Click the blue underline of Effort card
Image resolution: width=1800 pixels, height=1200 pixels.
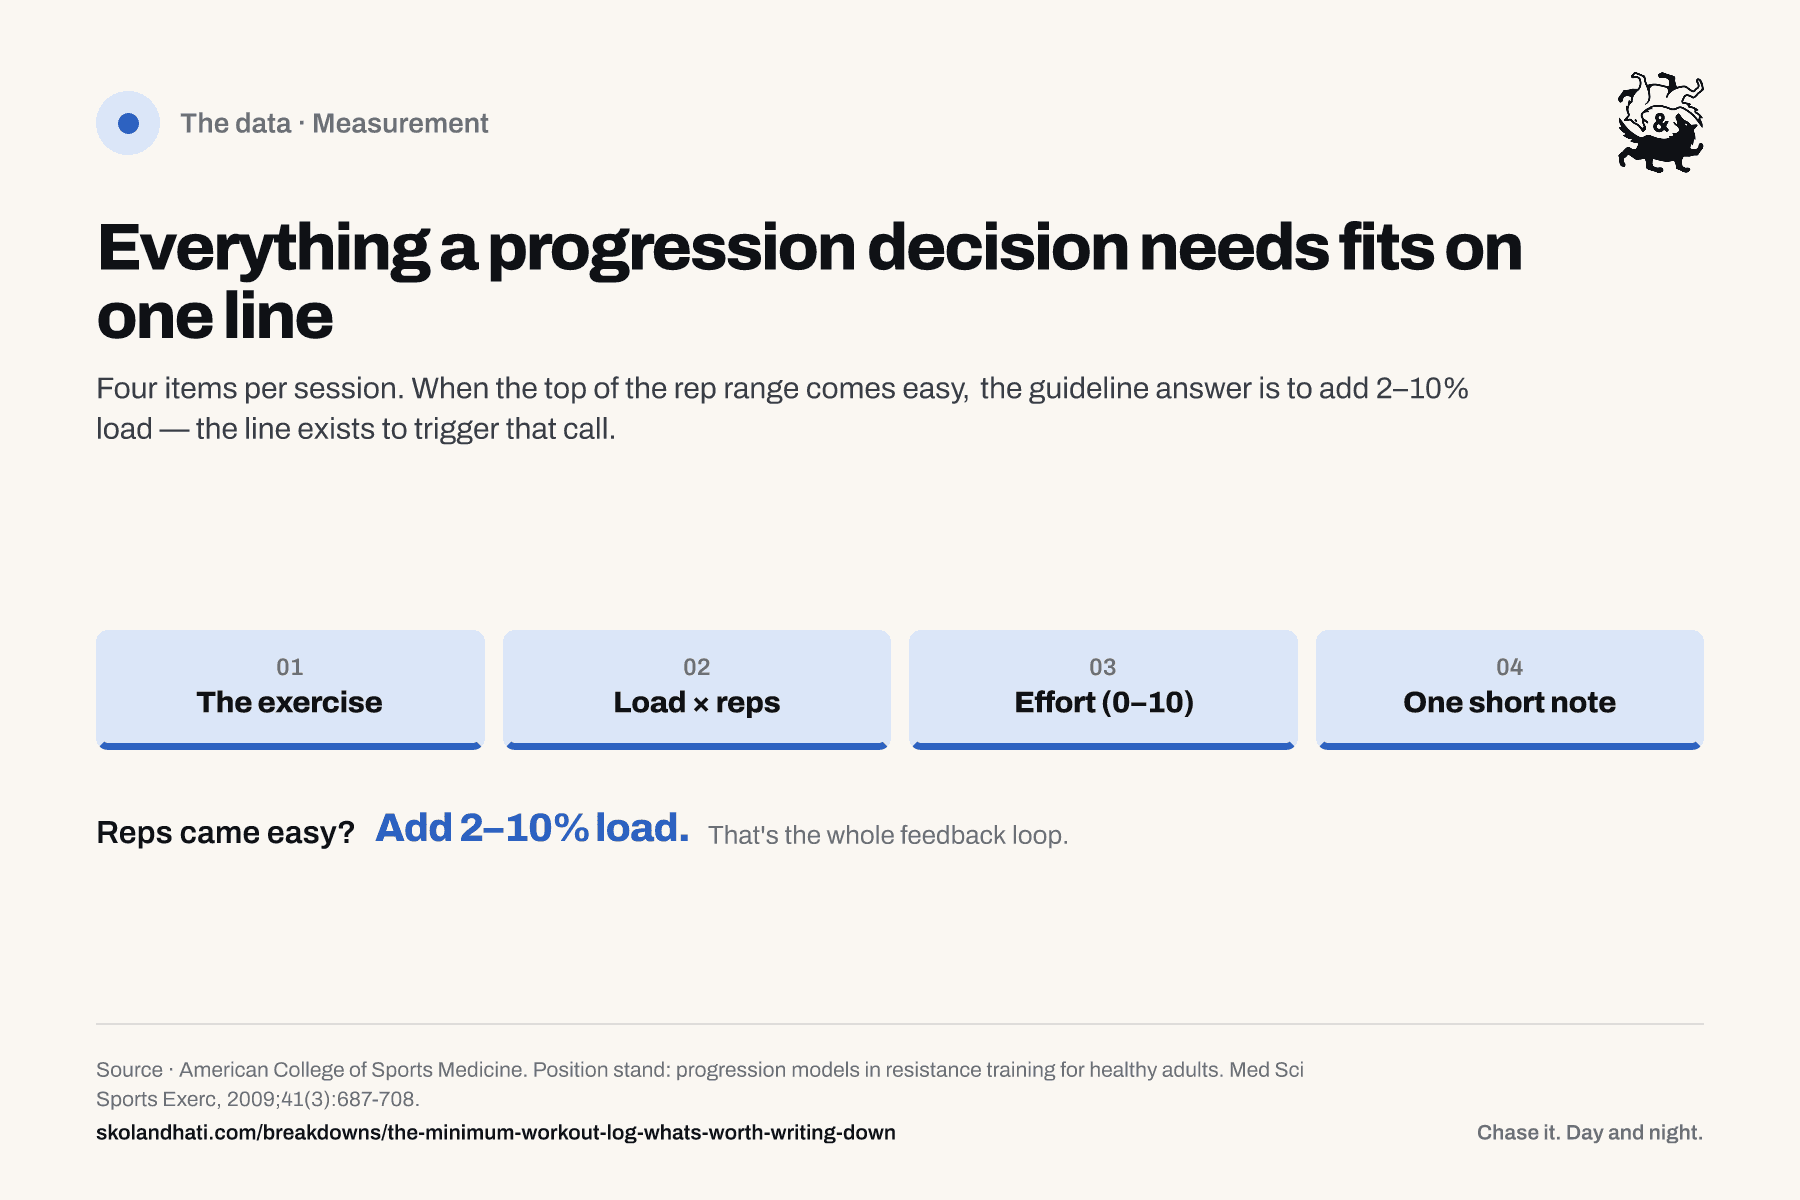coord(1103,746)
